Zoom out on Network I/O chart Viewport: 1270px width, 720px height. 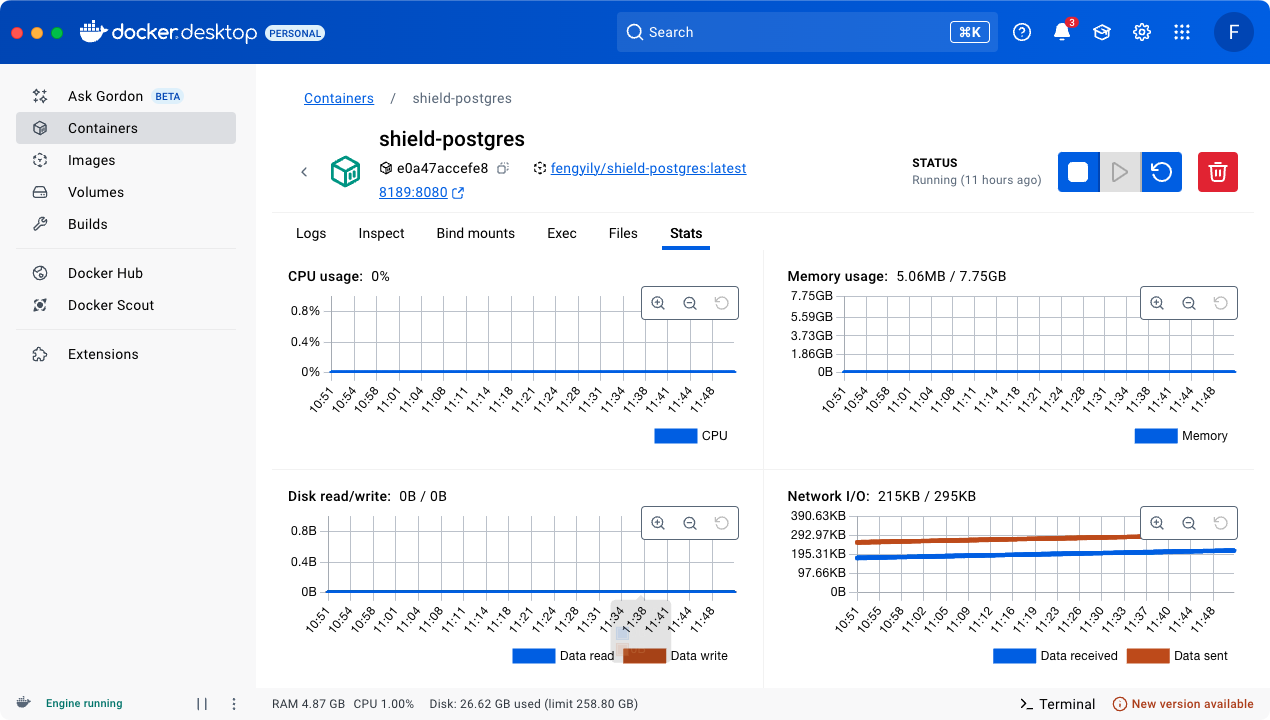click(x=1189, y=523)
